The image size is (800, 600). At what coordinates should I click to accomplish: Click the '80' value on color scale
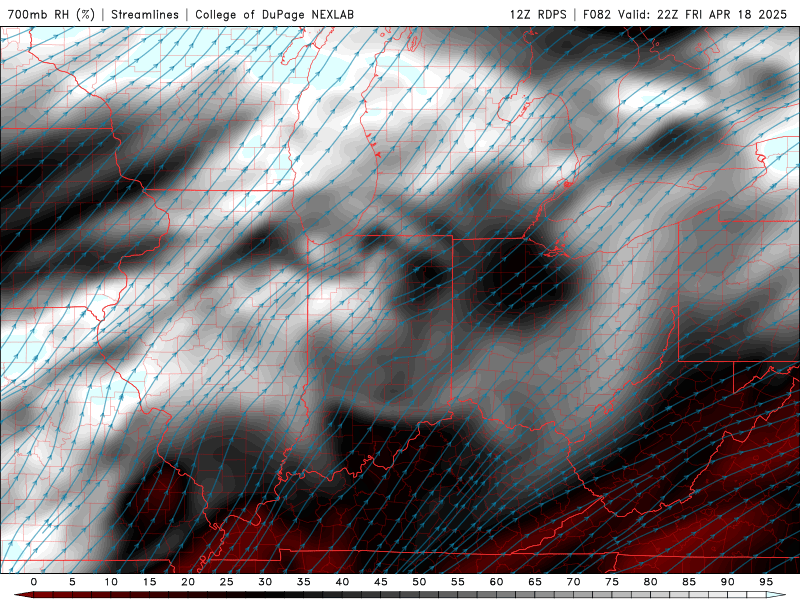click(x=651, y=582)
